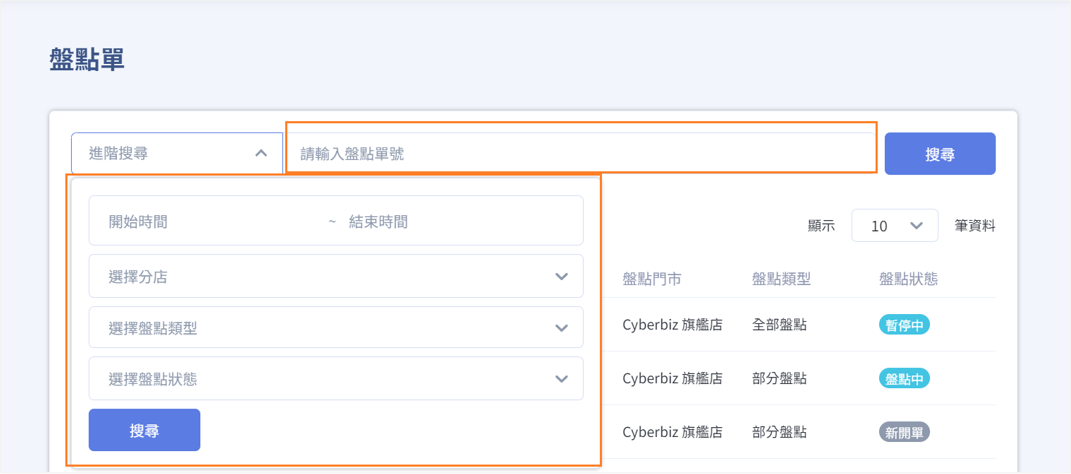Click the 暫停中 status badge
This screenshot has height=474, width=1071.
[904, 325]
